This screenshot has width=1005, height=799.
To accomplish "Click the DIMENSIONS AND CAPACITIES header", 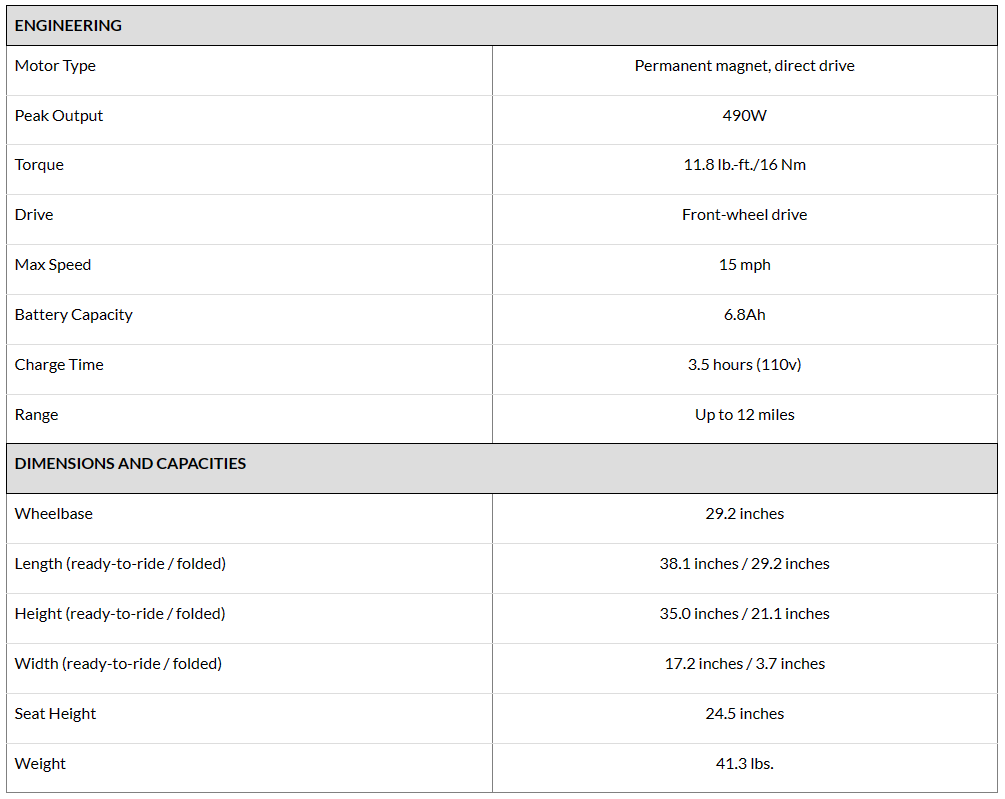I will coord(130,464).
